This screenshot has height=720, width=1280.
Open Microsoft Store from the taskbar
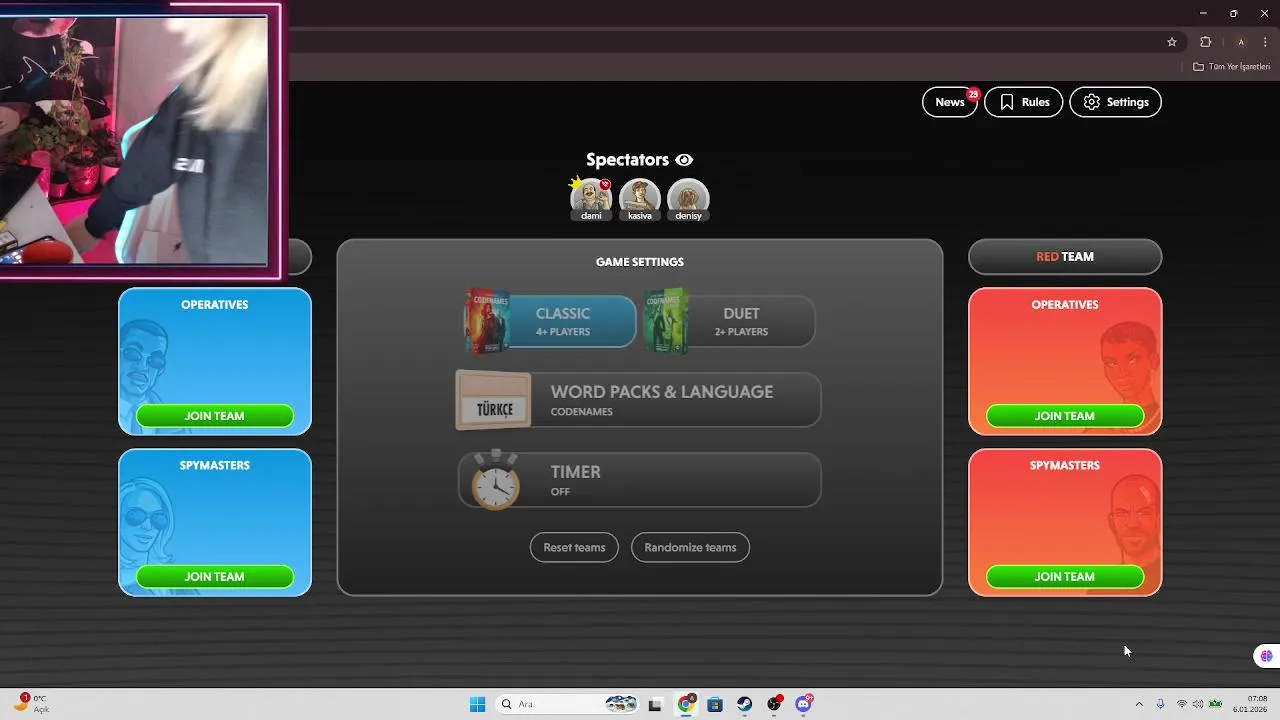(x=715, y=704)
